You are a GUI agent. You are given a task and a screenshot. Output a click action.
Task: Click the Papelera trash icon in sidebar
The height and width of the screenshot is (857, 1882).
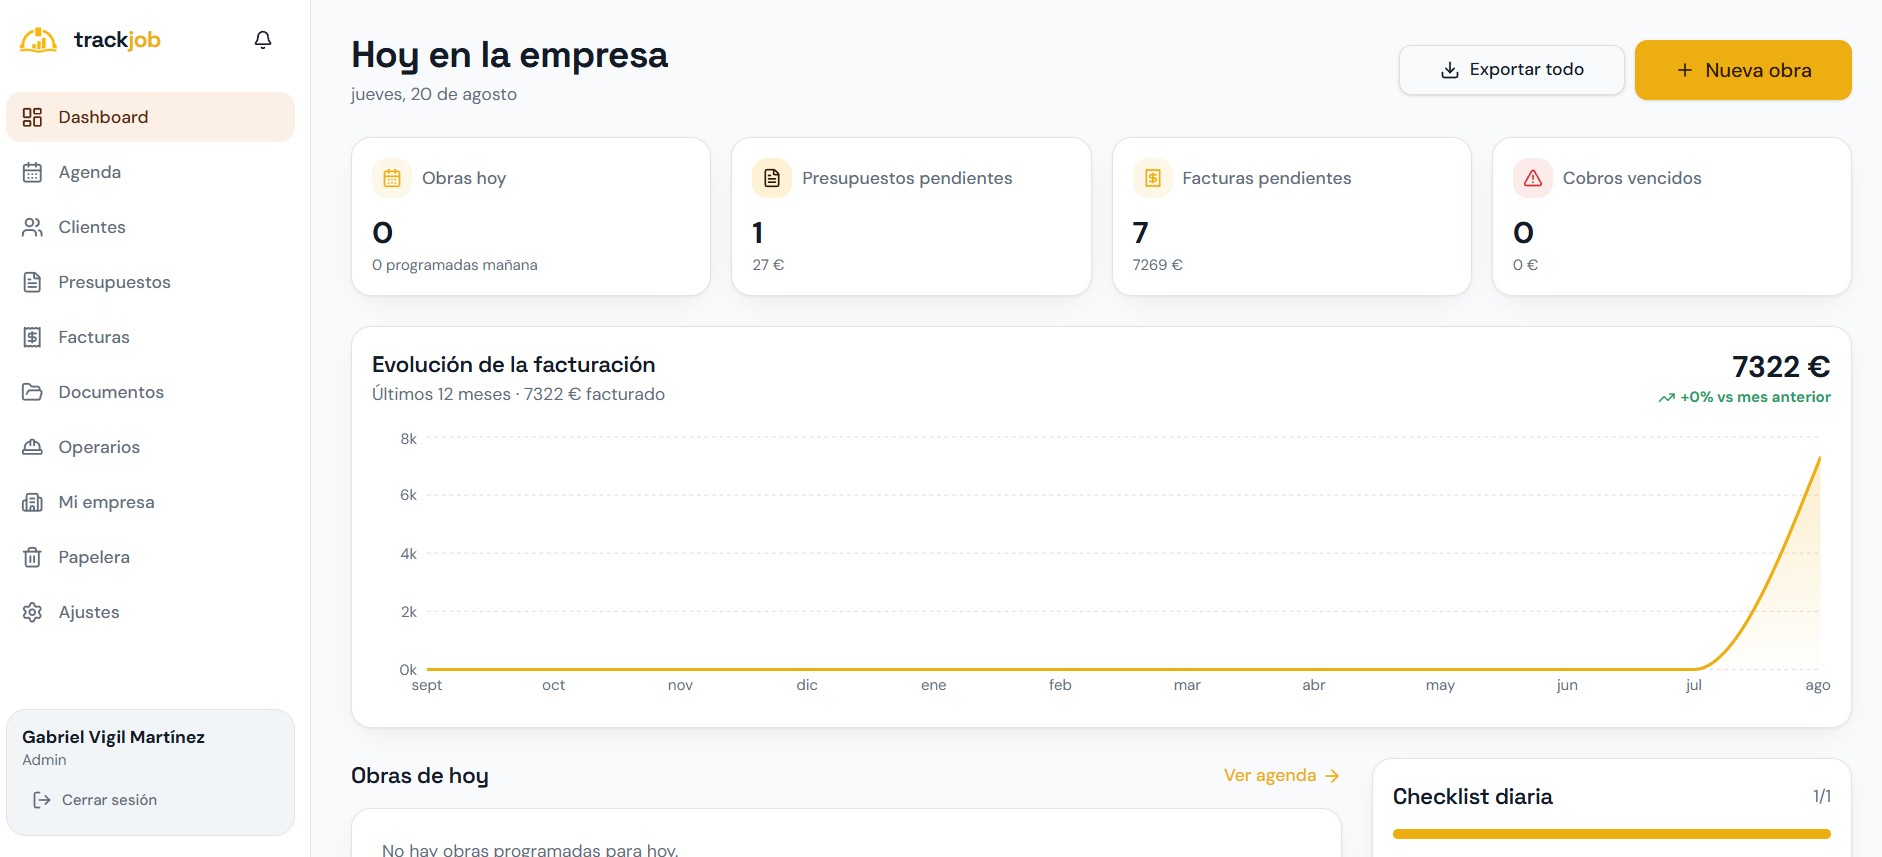[32, 557]
